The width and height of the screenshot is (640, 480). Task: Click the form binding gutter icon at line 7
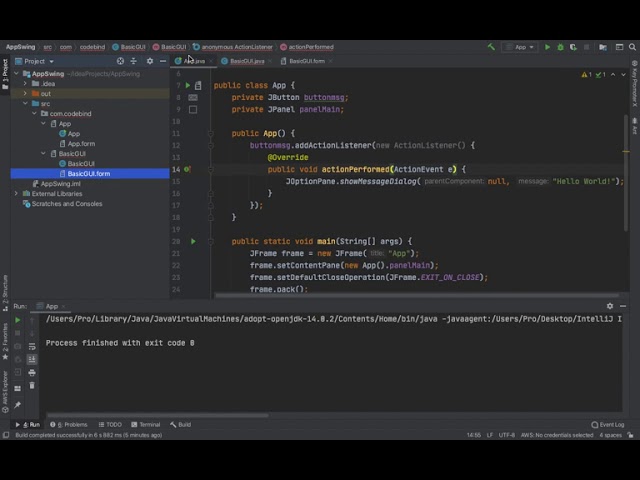(198, 85)
